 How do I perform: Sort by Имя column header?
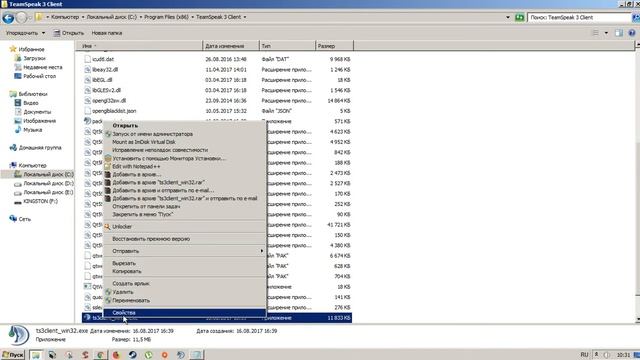tap(139, 46)
